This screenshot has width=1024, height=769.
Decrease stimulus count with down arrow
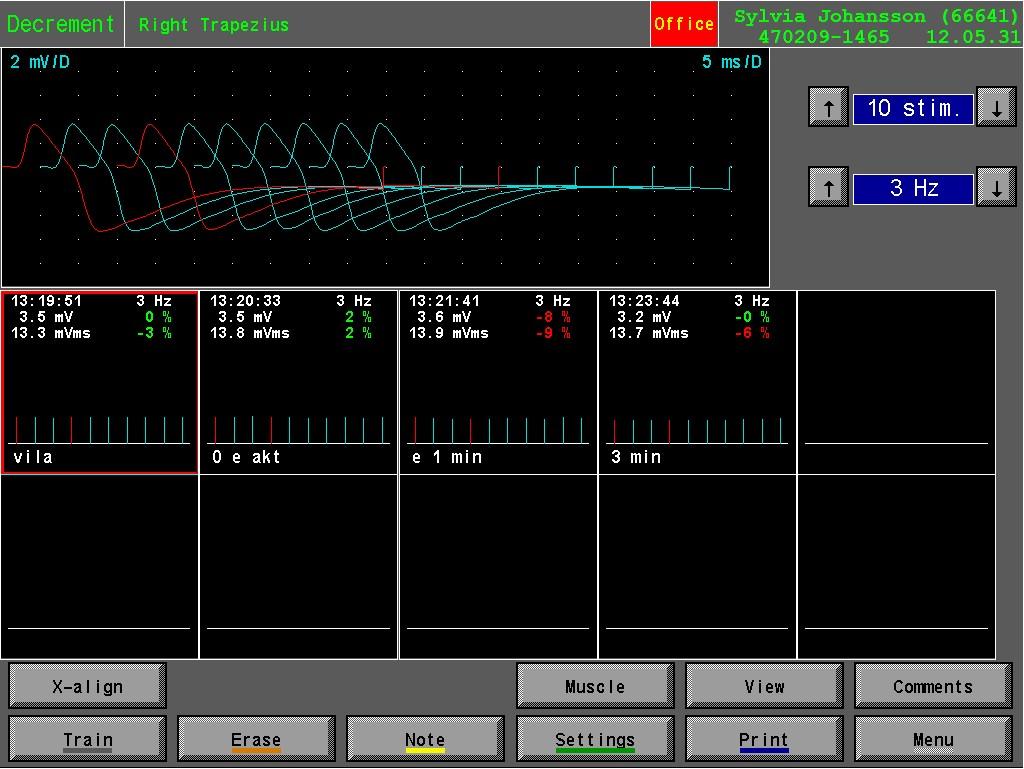(996, 107)
